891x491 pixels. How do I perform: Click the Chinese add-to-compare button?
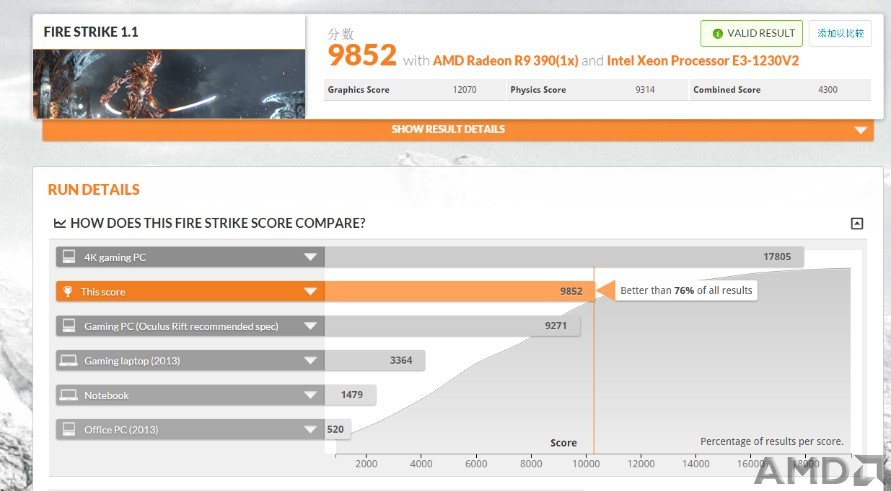tap(840, 34)
